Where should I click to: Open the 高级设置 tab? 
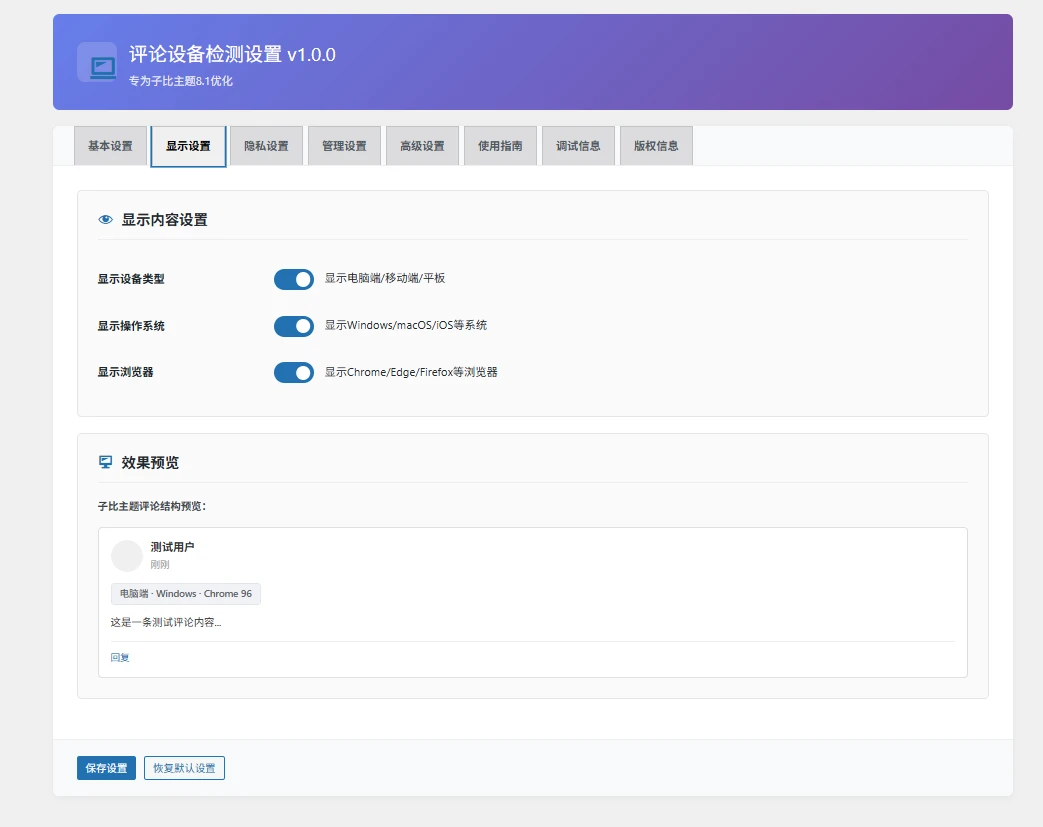point(422,146)
